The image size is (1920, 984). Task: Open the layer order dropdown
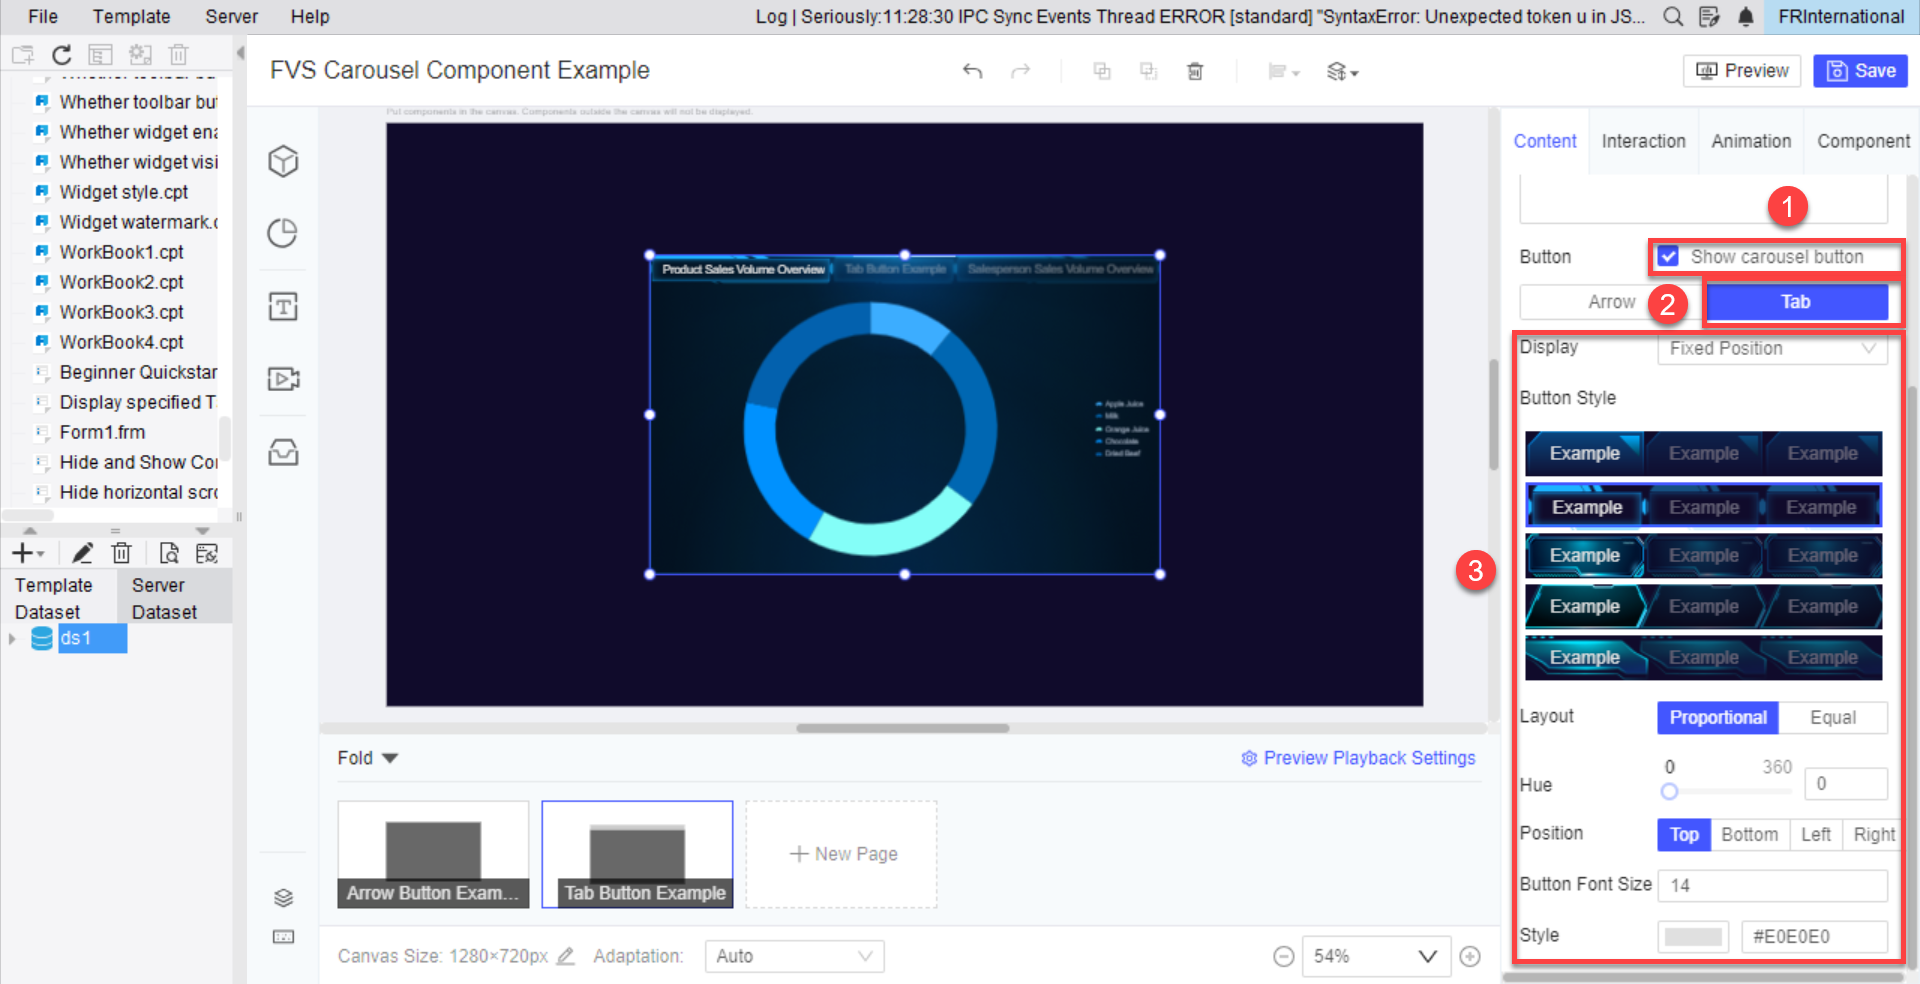[1342, 72]
